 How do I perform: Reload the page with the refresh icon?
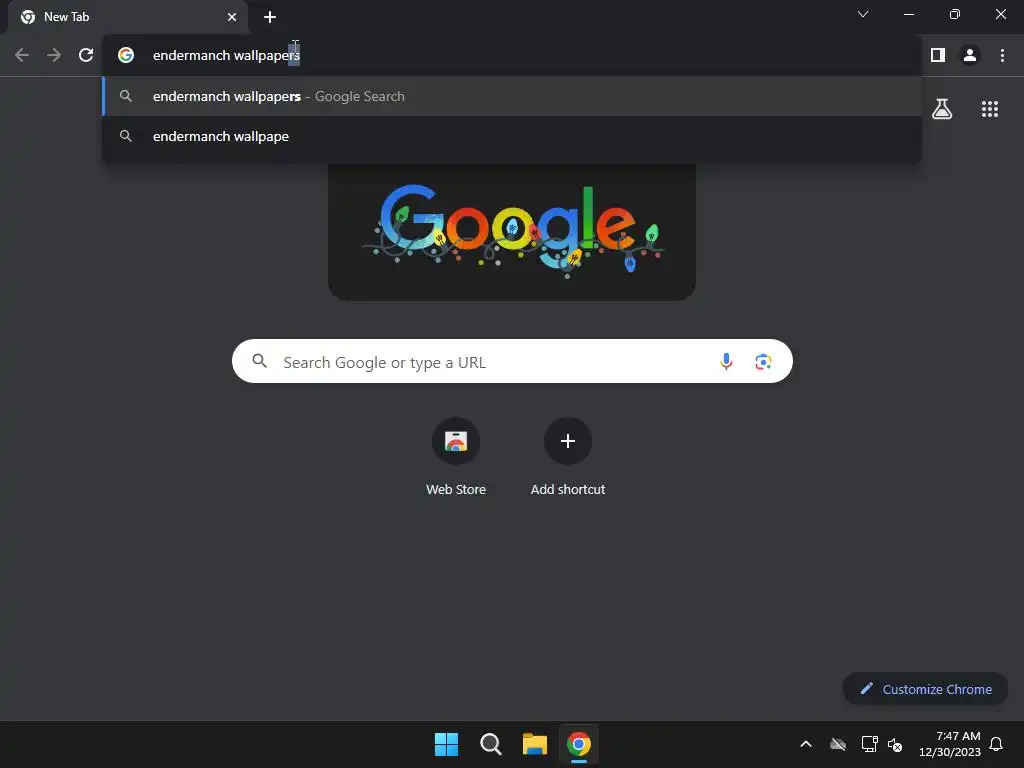(86, 56)
